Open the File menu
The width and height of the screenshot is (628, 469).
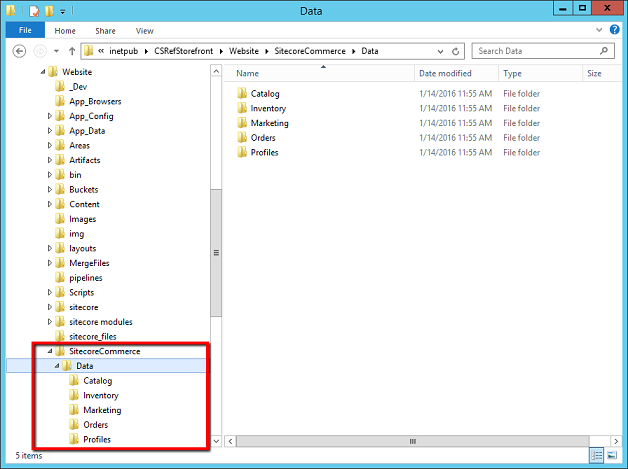[25, 30]
